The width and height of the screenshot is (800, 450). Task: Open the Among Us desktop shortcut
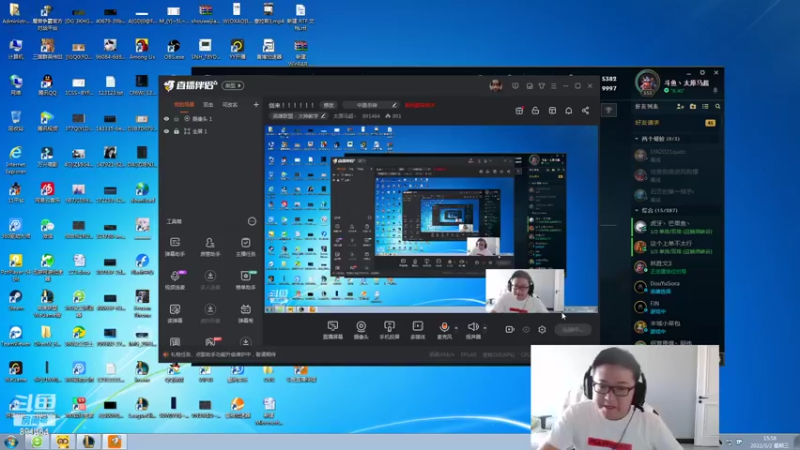pyautogui.click(x=142, y=49)
